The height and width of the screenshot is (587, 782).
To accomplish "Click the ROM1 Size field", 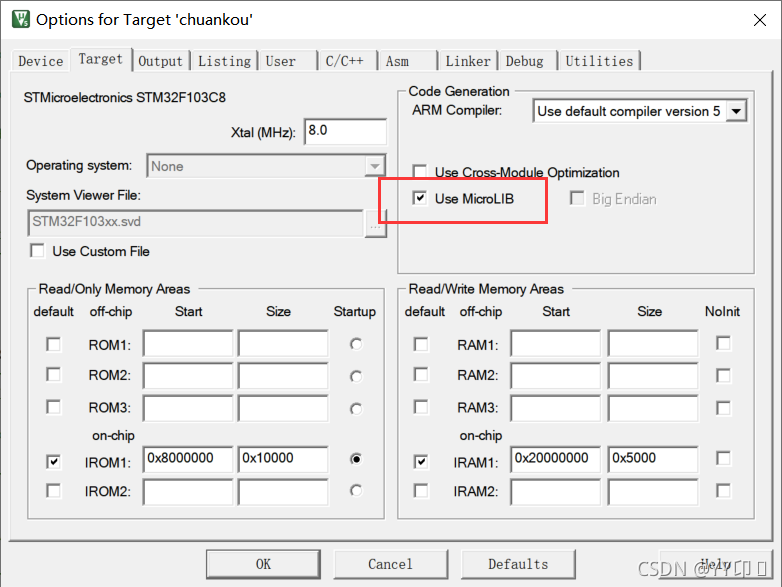I will (x=283, y=343).
